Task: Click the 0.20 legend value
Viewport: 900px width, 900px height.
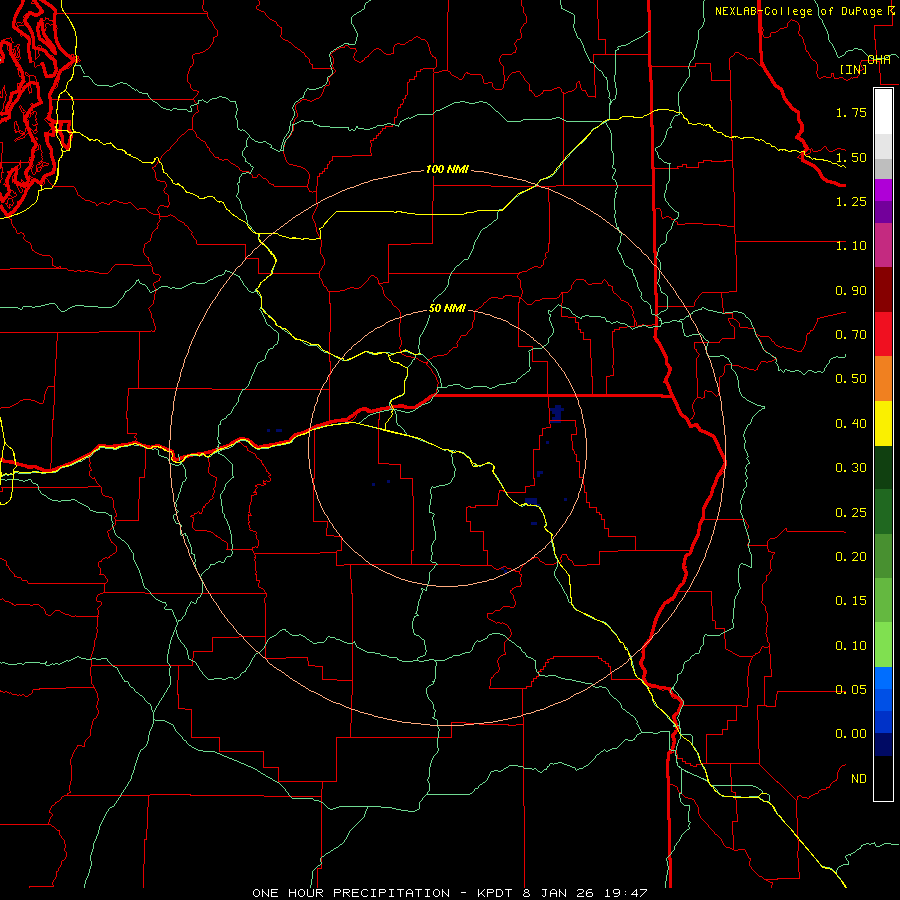Action: [851, 557]
